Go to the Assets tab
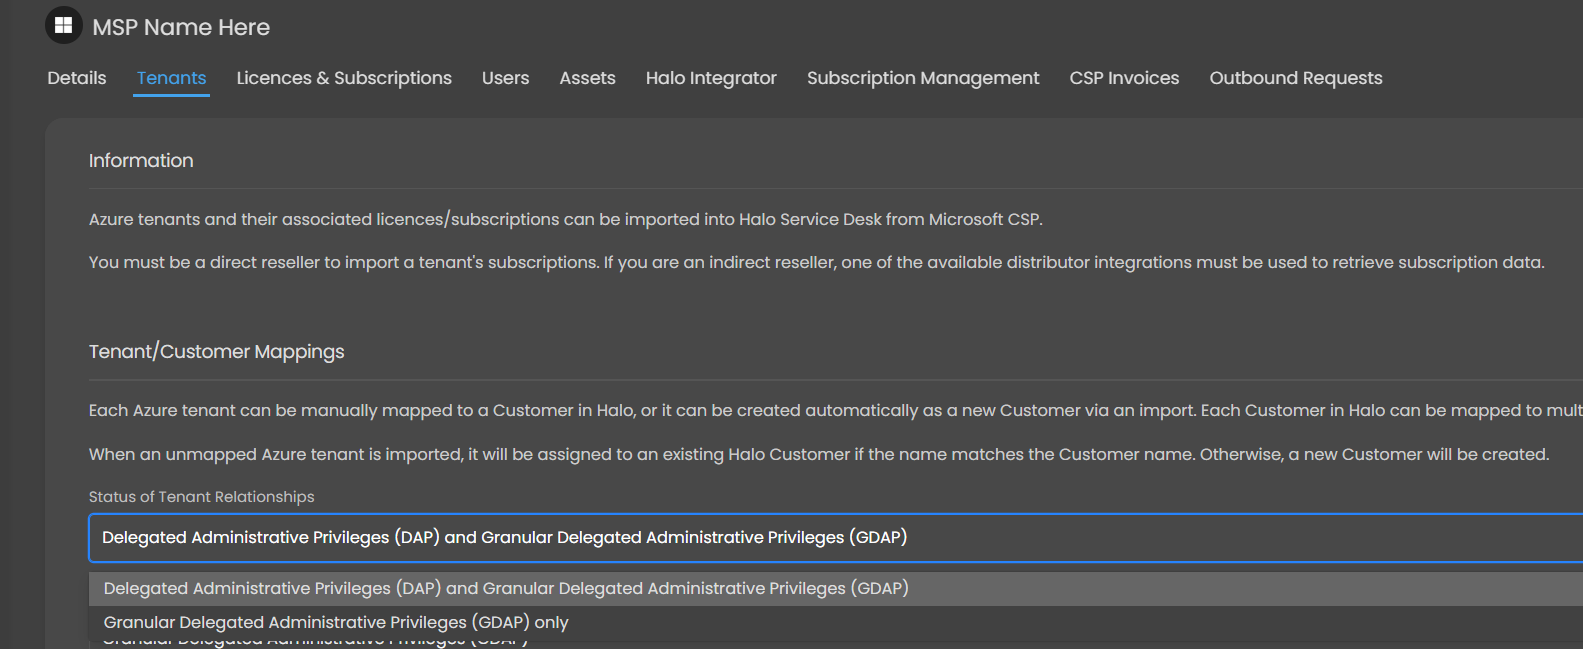 point(588,78)
